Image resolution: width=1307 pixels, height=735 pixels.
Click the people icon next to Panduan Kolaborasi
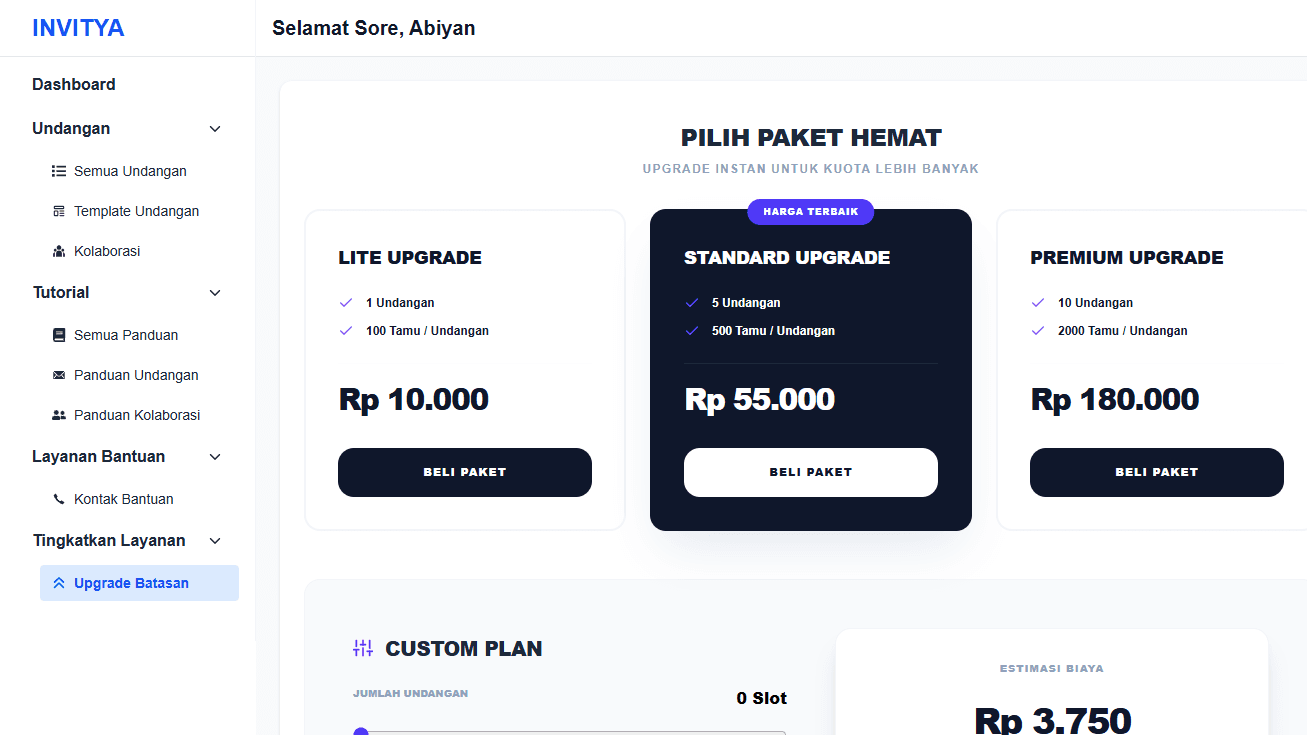point(58,415)
